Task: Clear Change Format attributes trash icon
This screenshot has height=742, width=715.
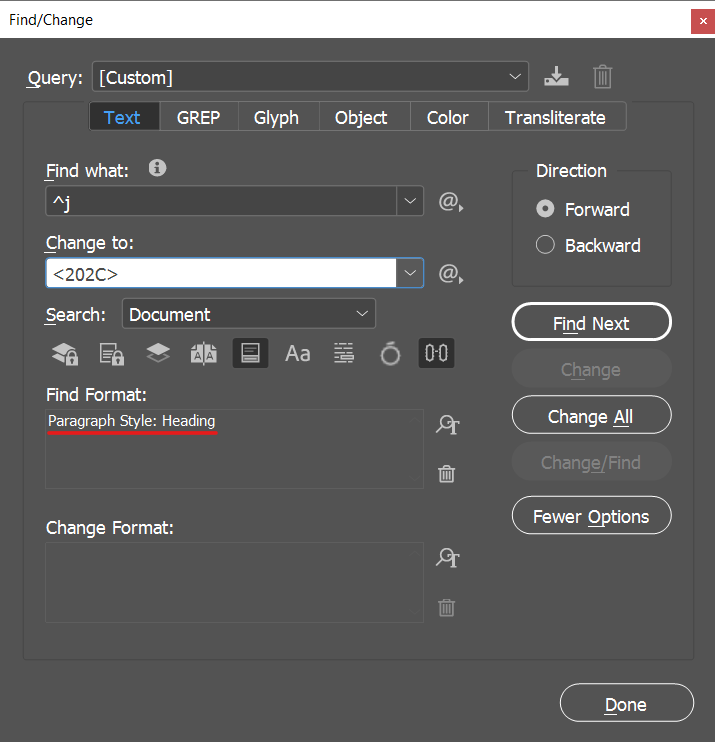Action: pyautogui.click(x=446, y=607)
